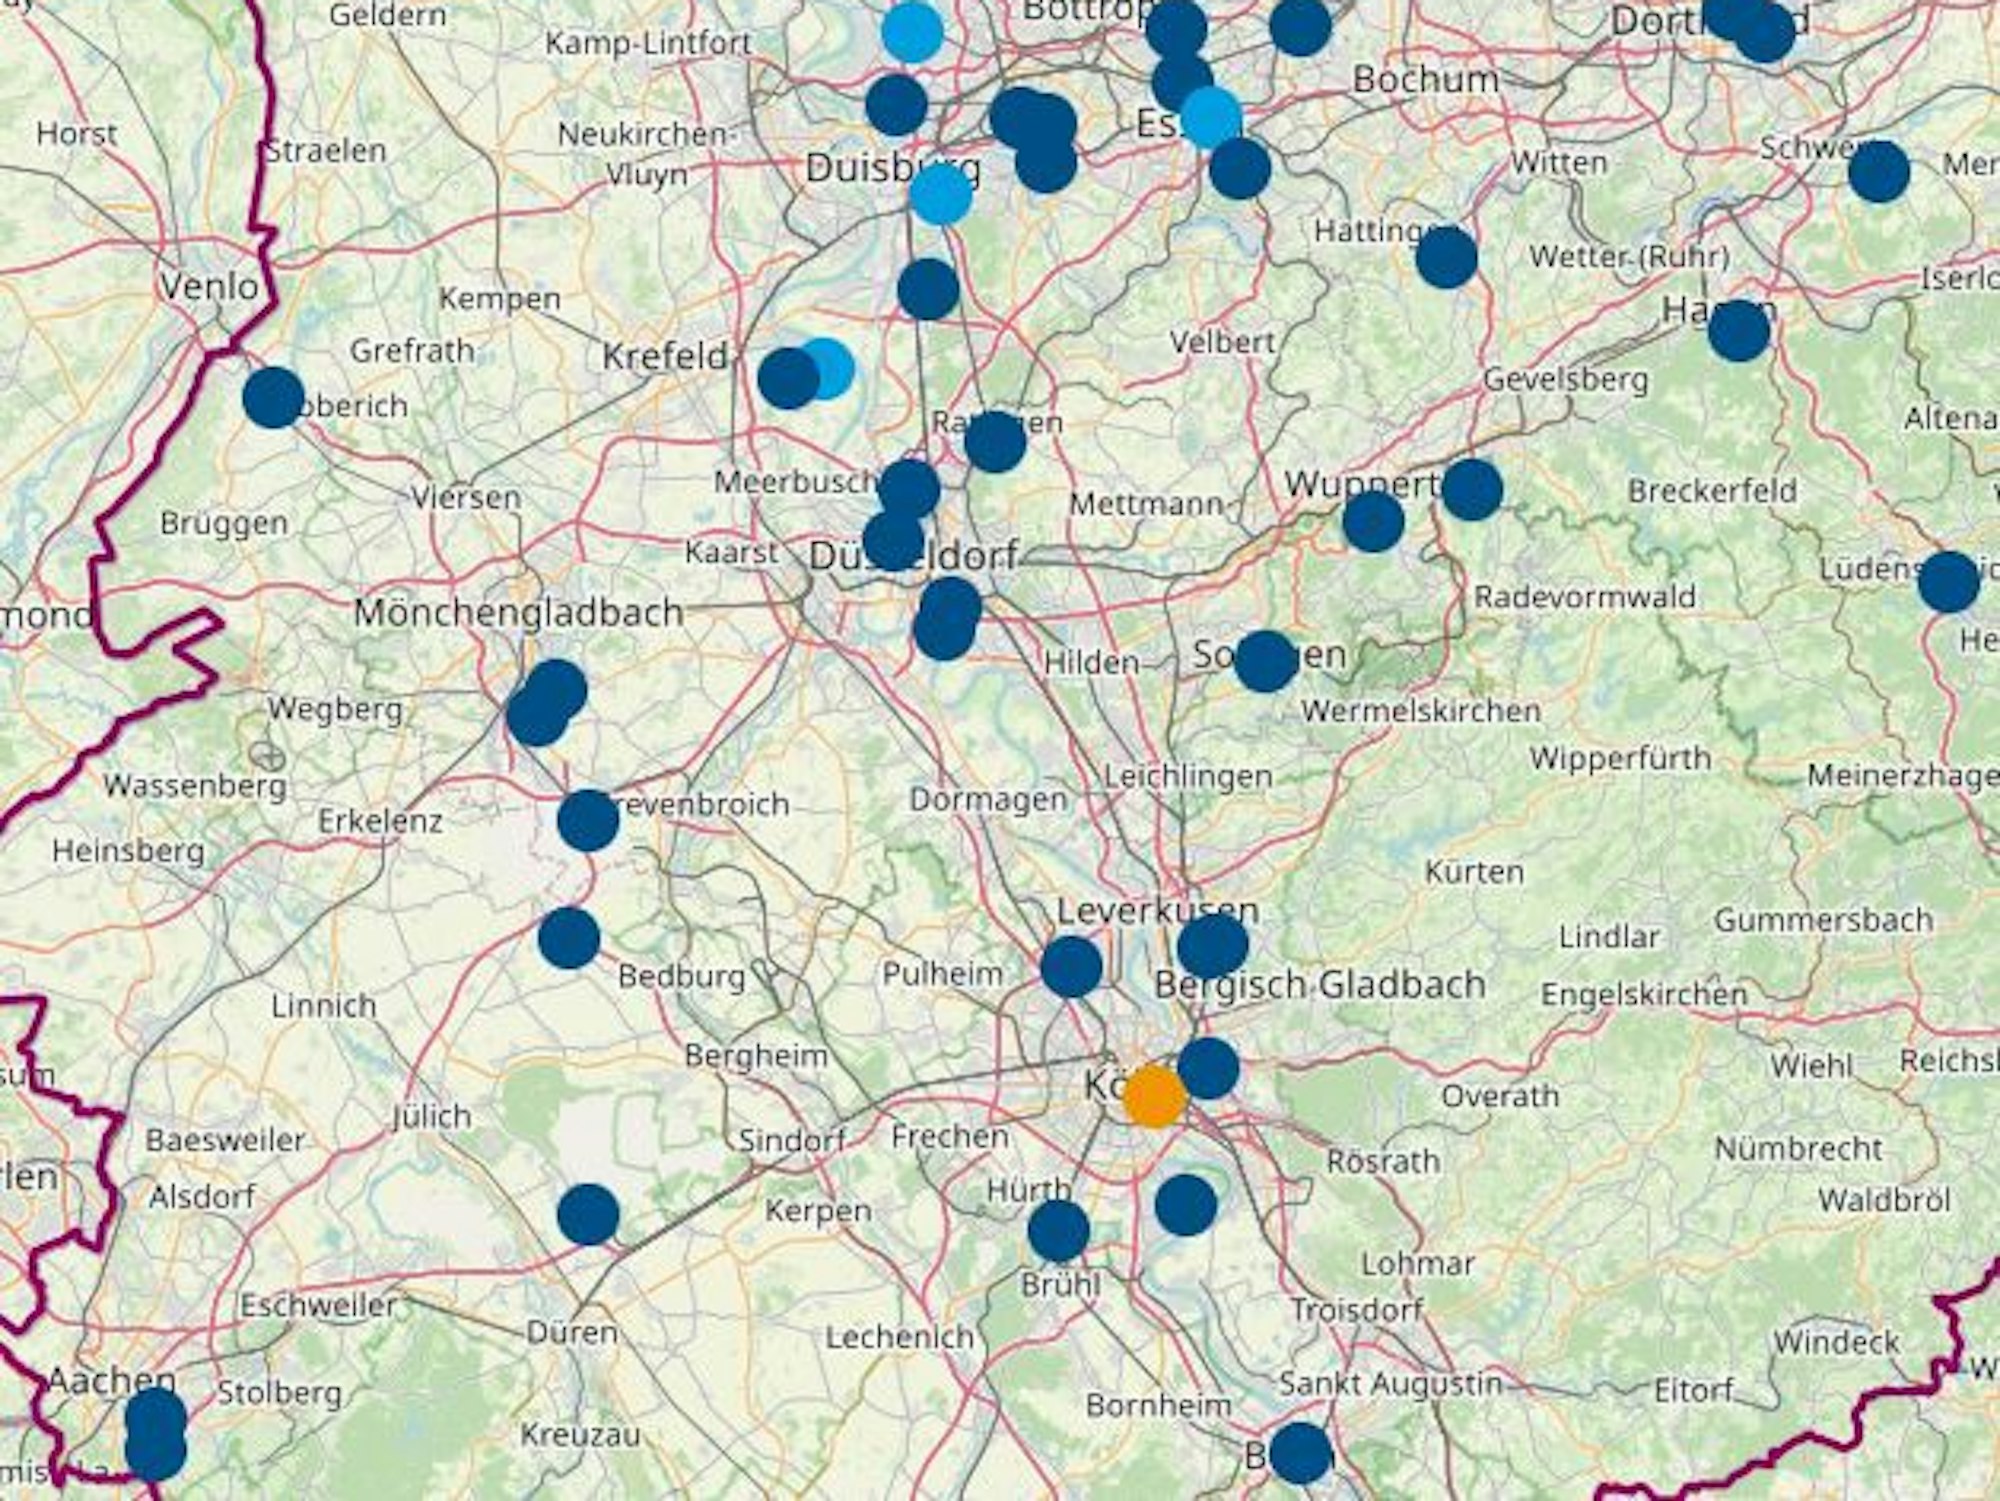This screenshot has width=2000, height=1501.
Task: Click the marker near Schwerte
Action: [1879, 172]
